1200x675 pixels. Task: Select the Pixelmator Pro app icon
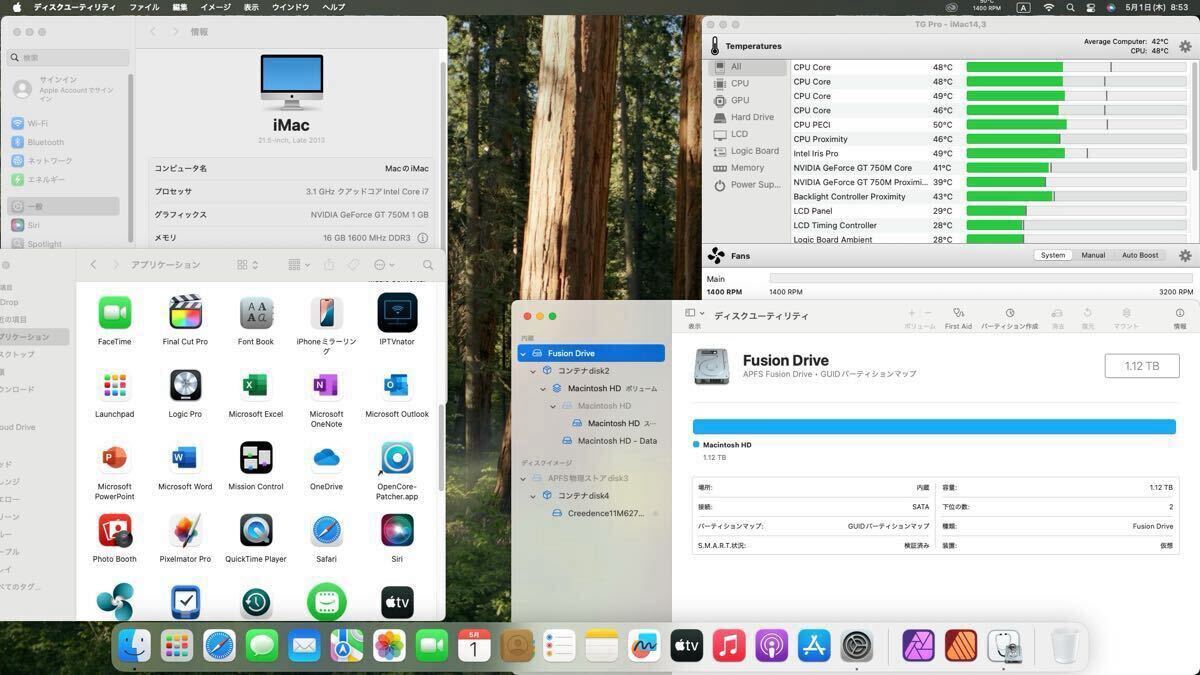tap(185, 531)
